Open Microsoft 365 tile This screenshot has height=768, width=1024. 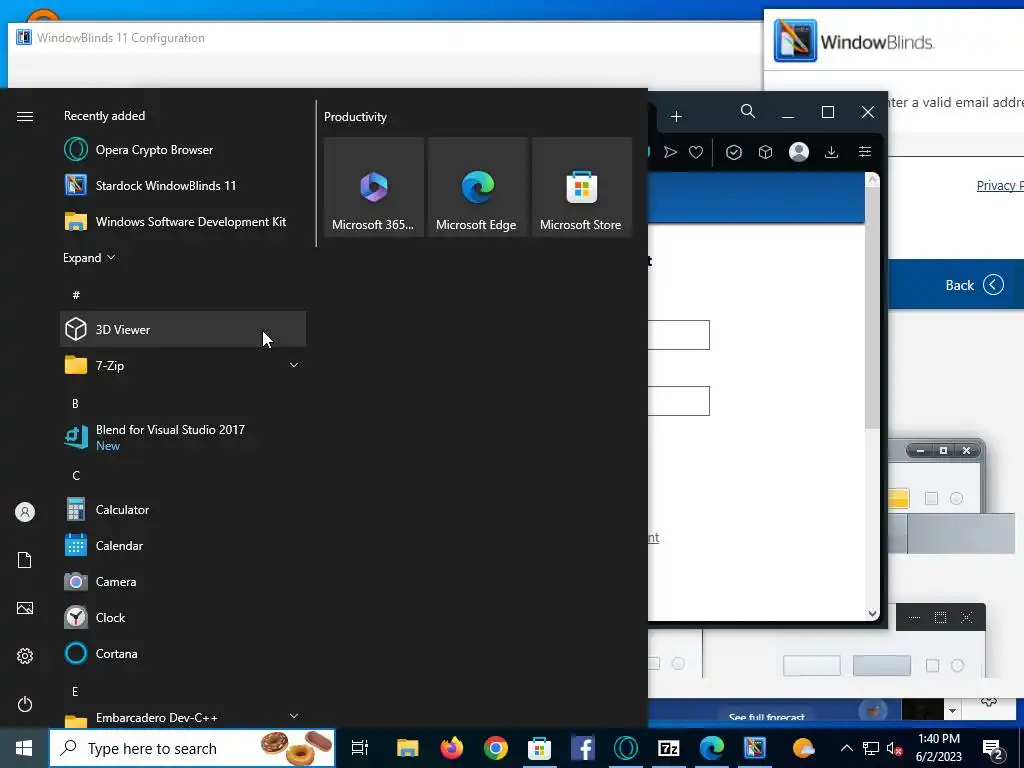coord(374,187)
